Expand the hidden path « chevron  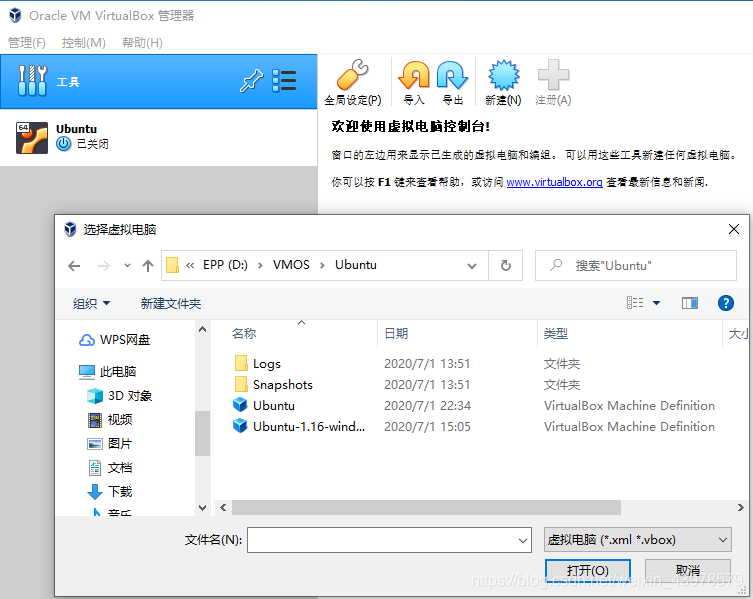pos(190,265)
